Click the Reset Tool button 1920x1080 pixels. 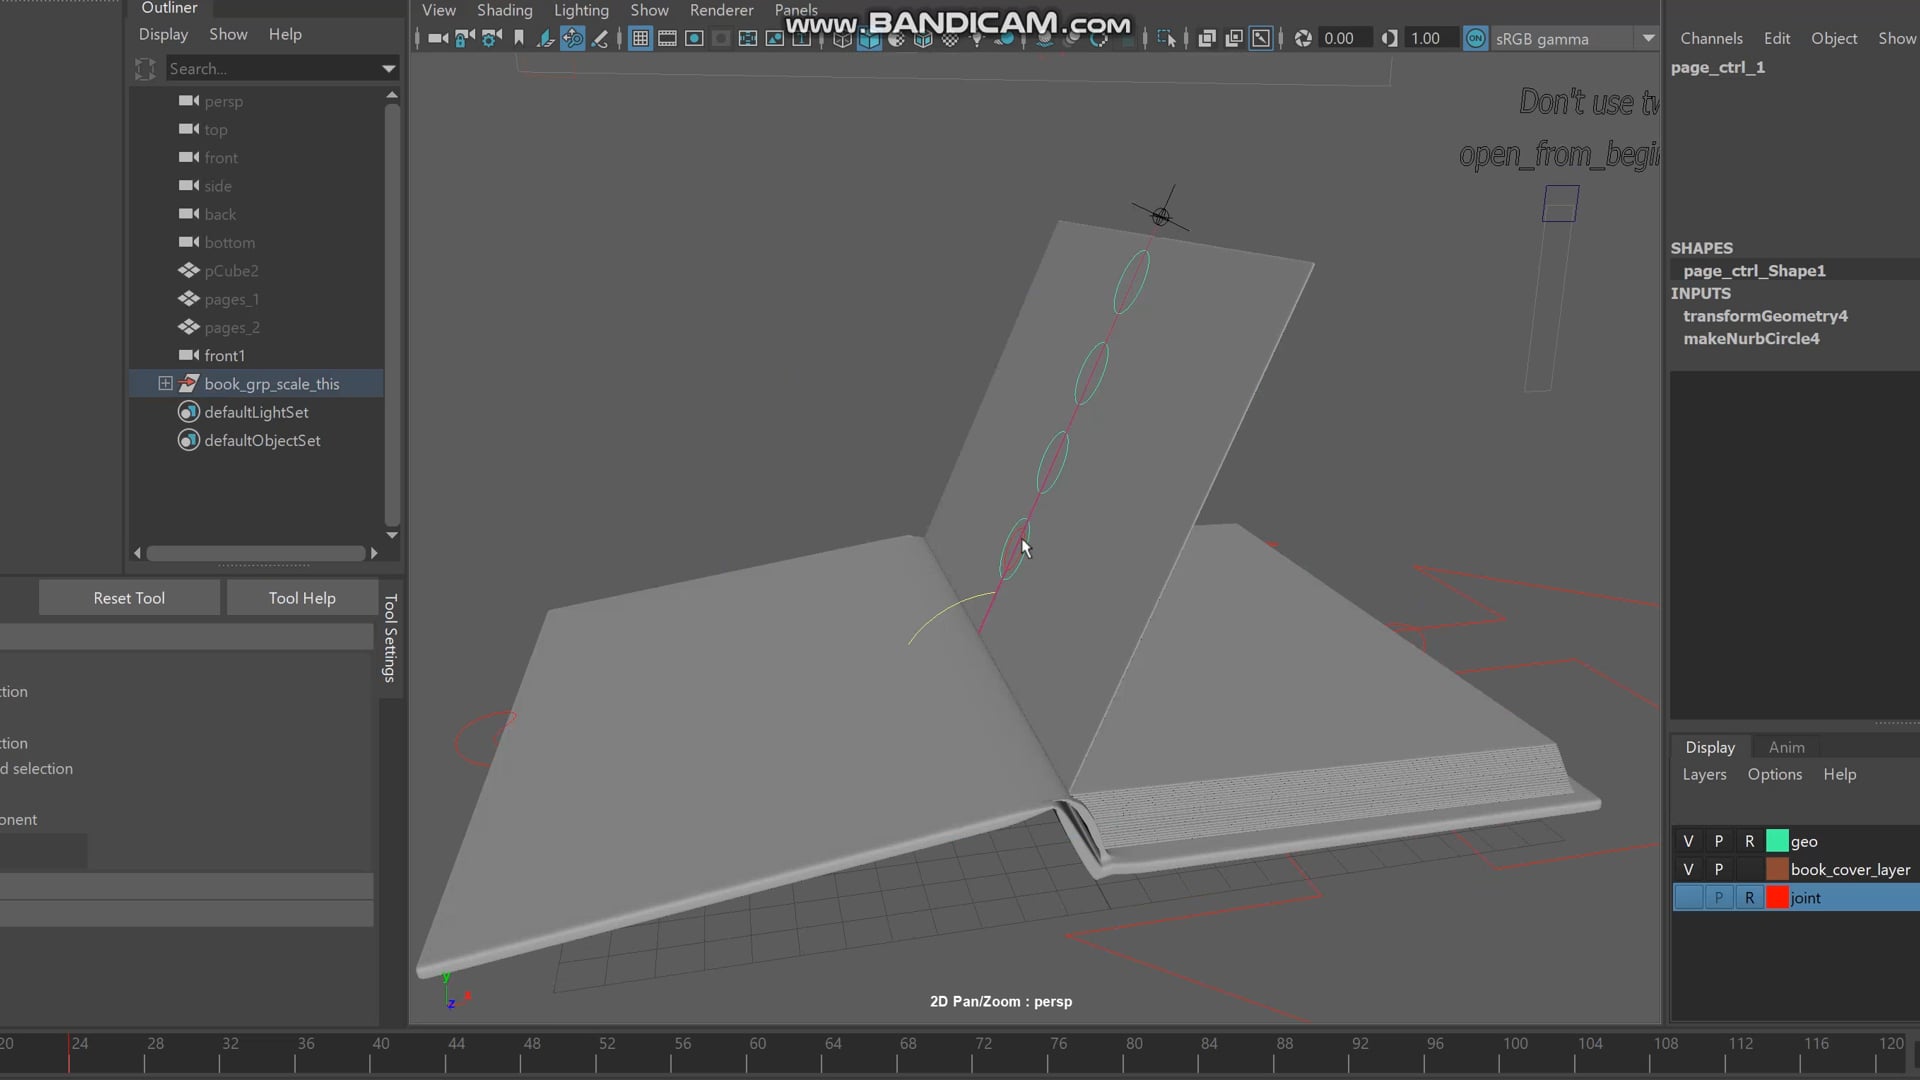(128, 597)
